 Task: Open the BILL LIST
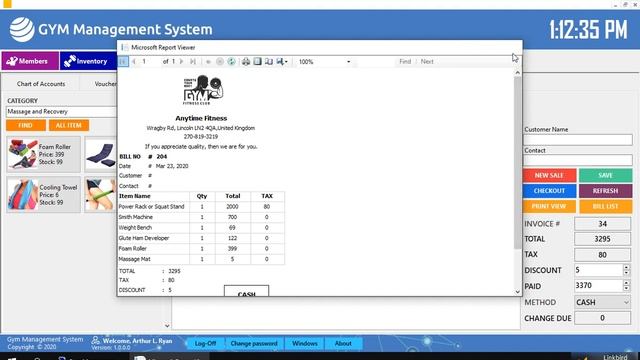point(606,206)
